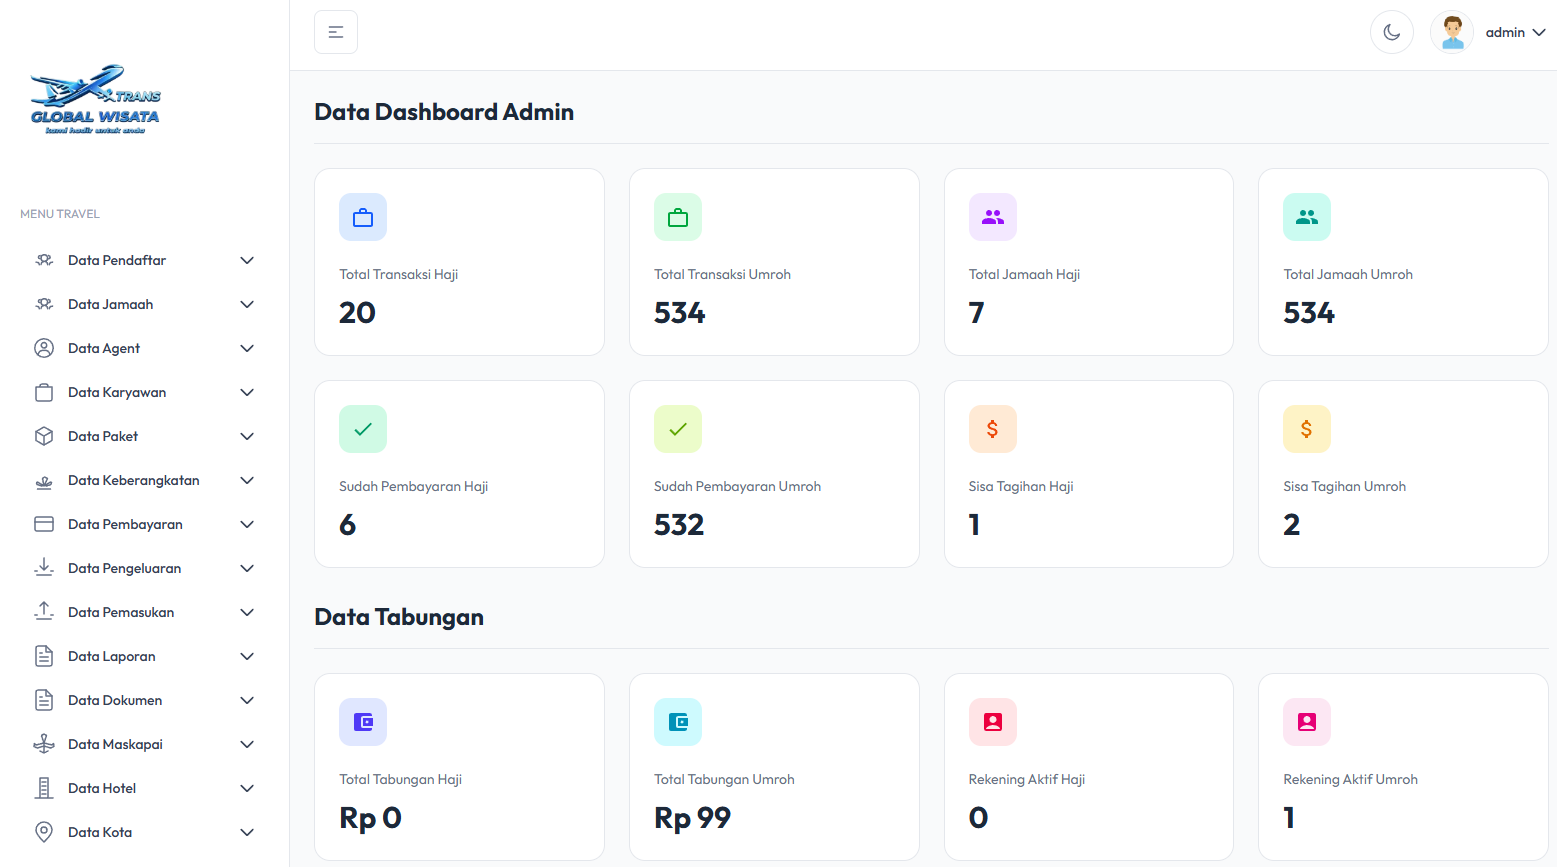
Task: Toggle dark mode with moon icon
Action: [1391, 32]
